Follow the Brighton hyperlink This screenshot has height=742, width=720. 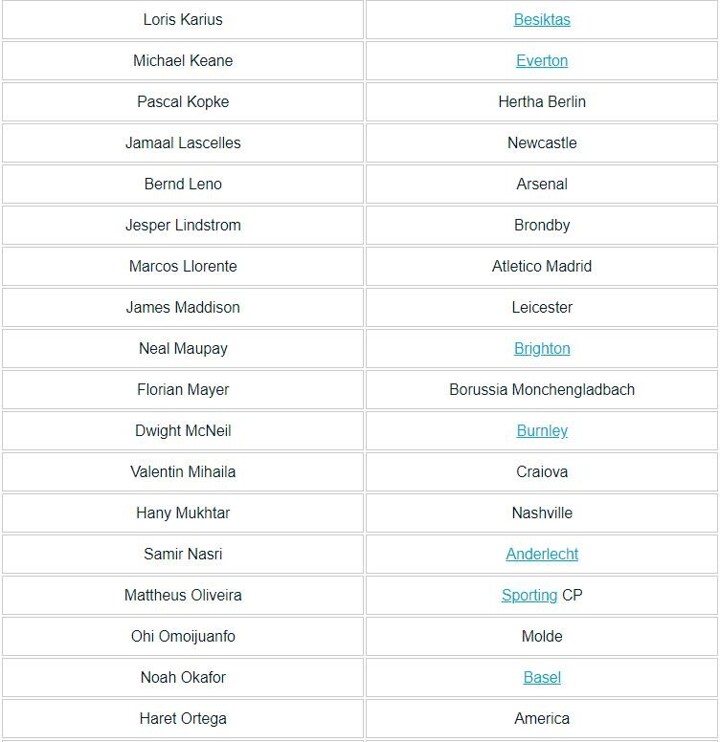point(542,349)
